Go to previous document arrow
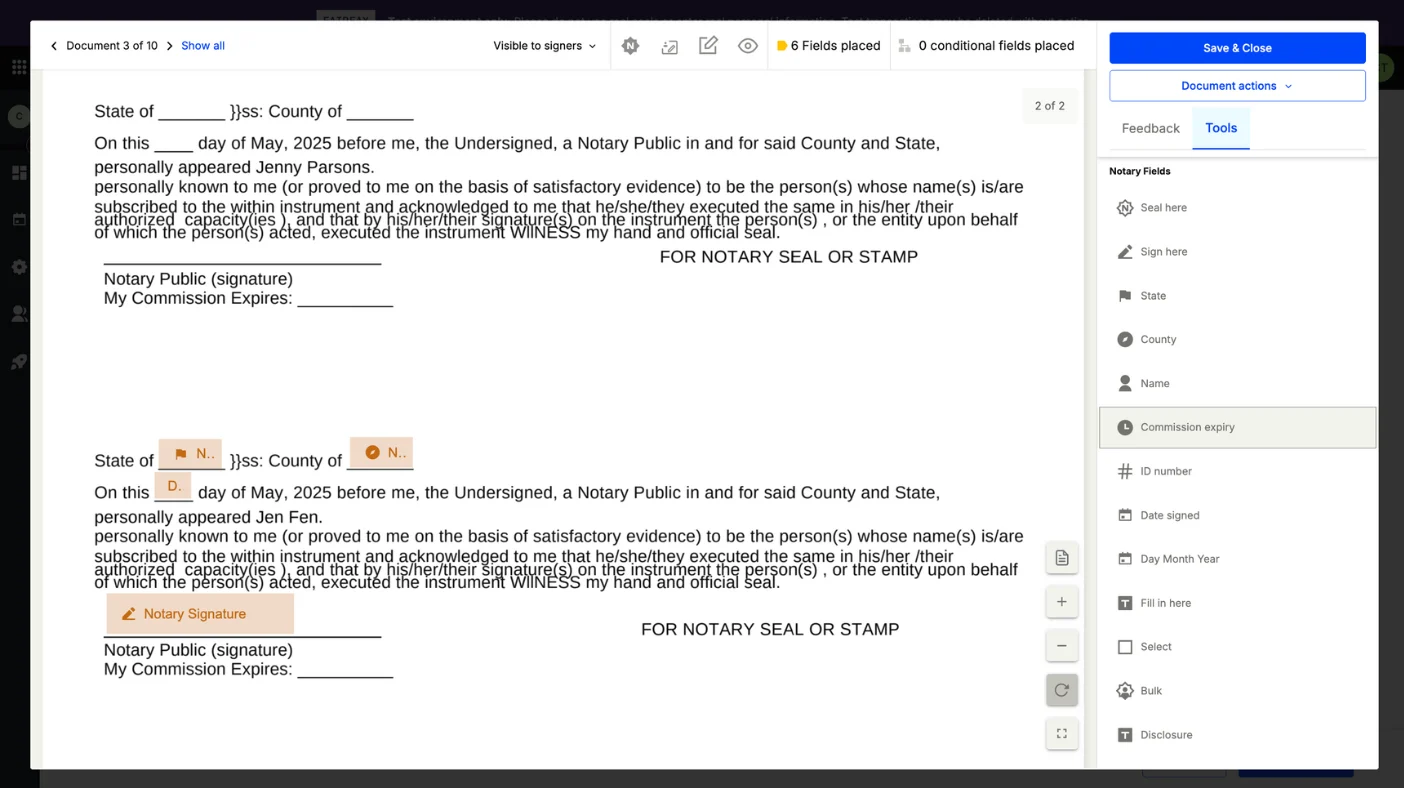The height and width of the screenshot is (788, 1404). [x=54, y=46]
